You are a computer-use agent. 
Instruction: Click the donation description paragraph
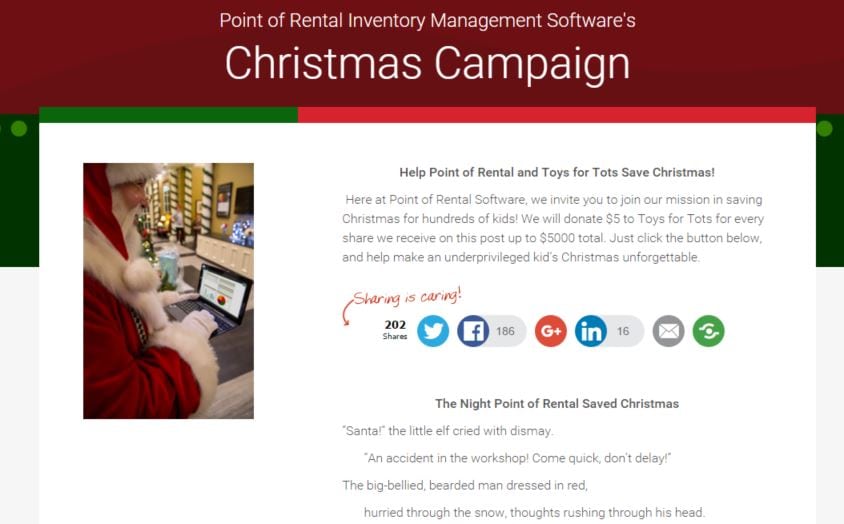(553, 228)
